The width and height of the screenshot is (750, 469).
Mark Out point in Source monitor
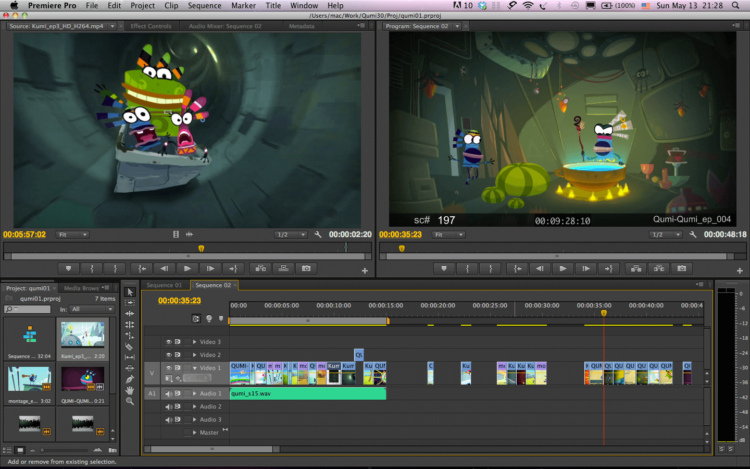pos(115,269)
